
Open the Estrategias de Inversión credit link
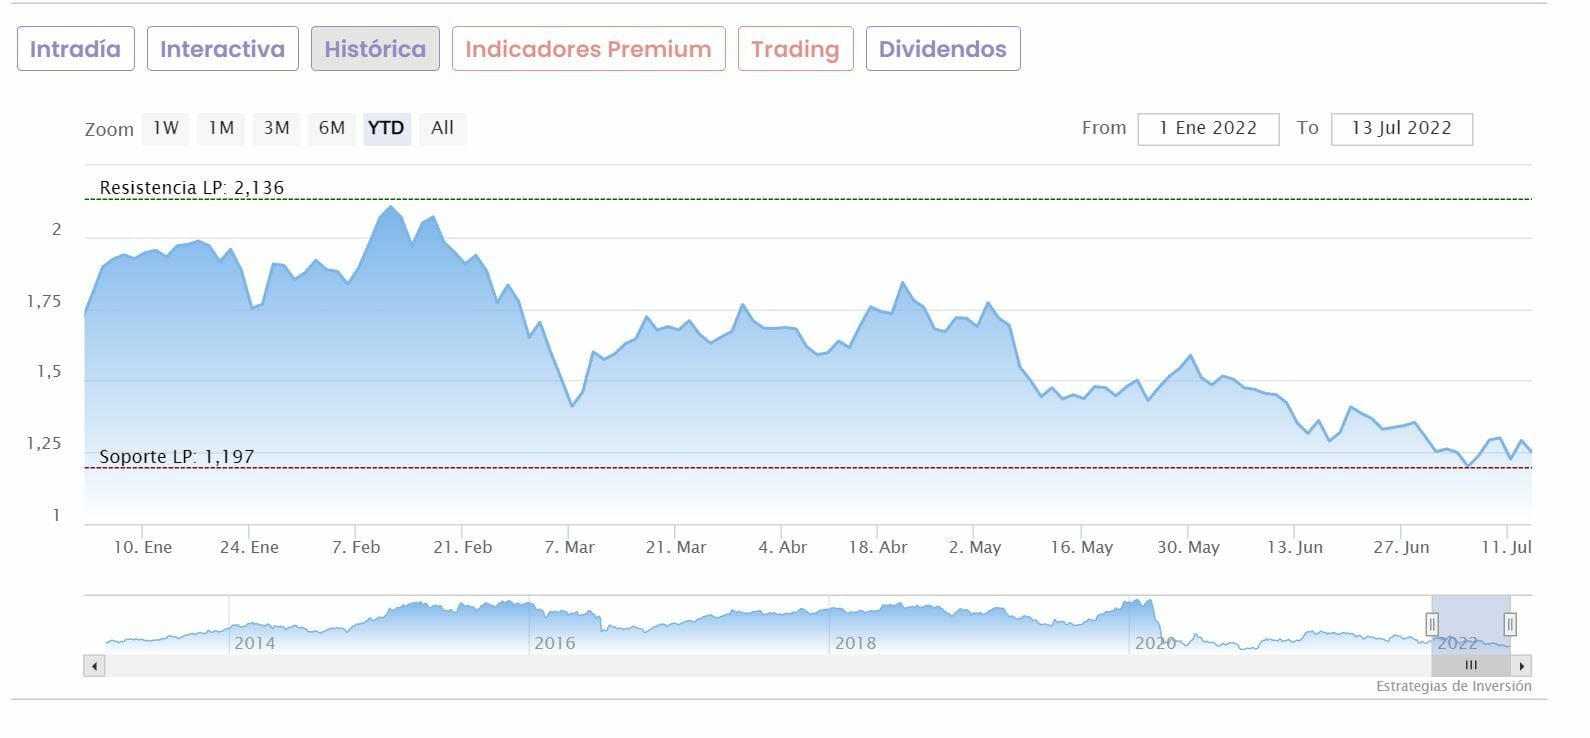[x=1453, y=687]
